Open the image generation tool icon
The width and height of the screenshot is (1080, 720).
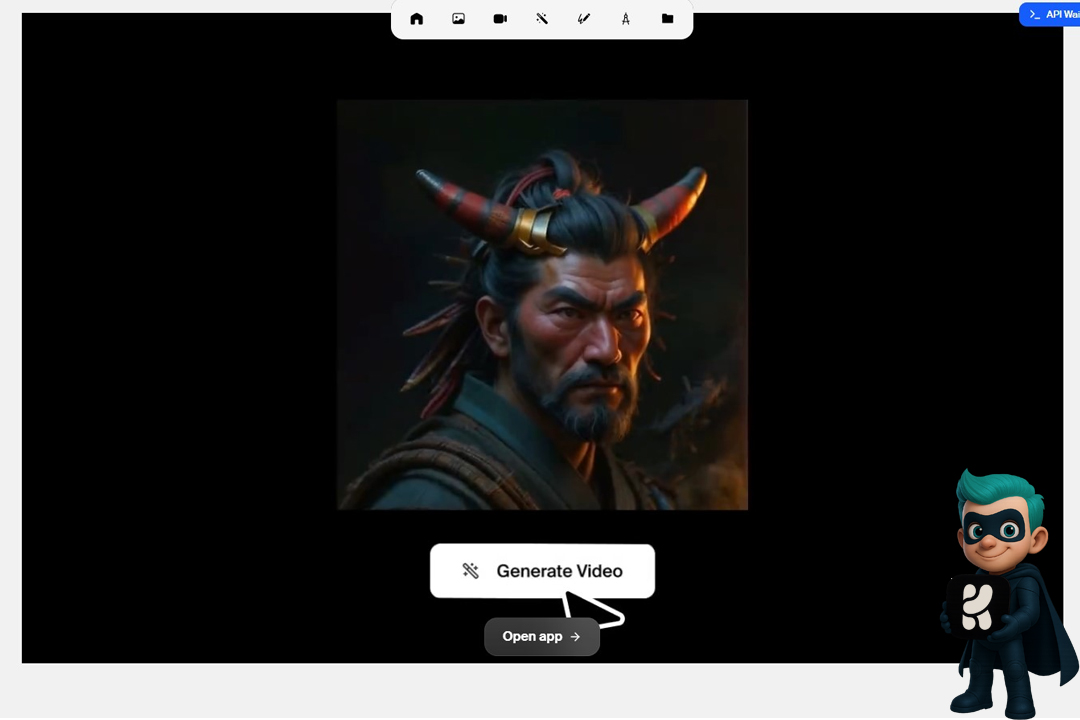pos(458,19)
